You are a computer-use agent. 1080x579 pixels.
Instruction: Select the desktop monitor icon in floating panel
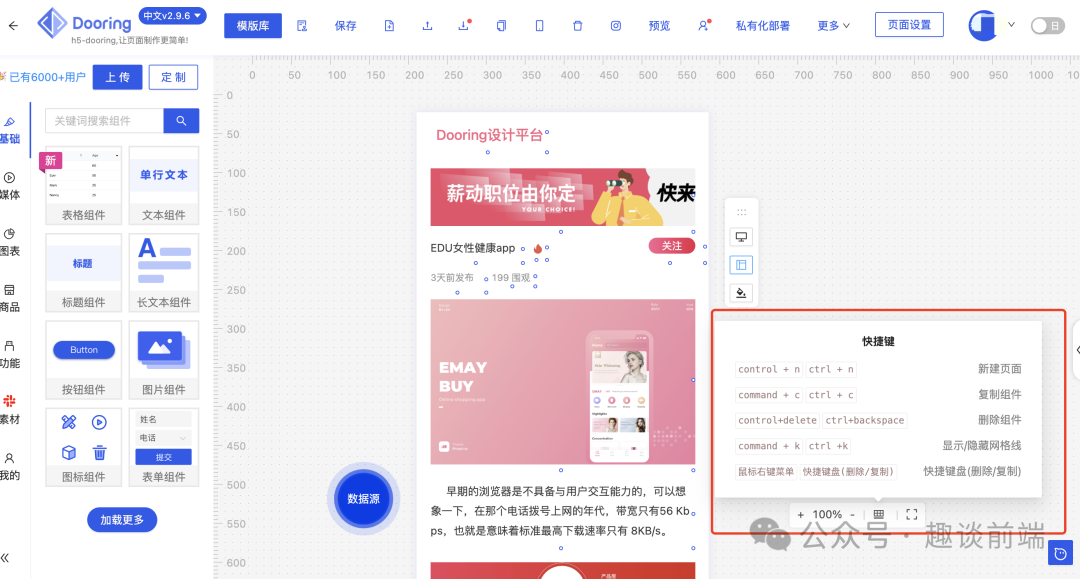[x=741, y=236]
